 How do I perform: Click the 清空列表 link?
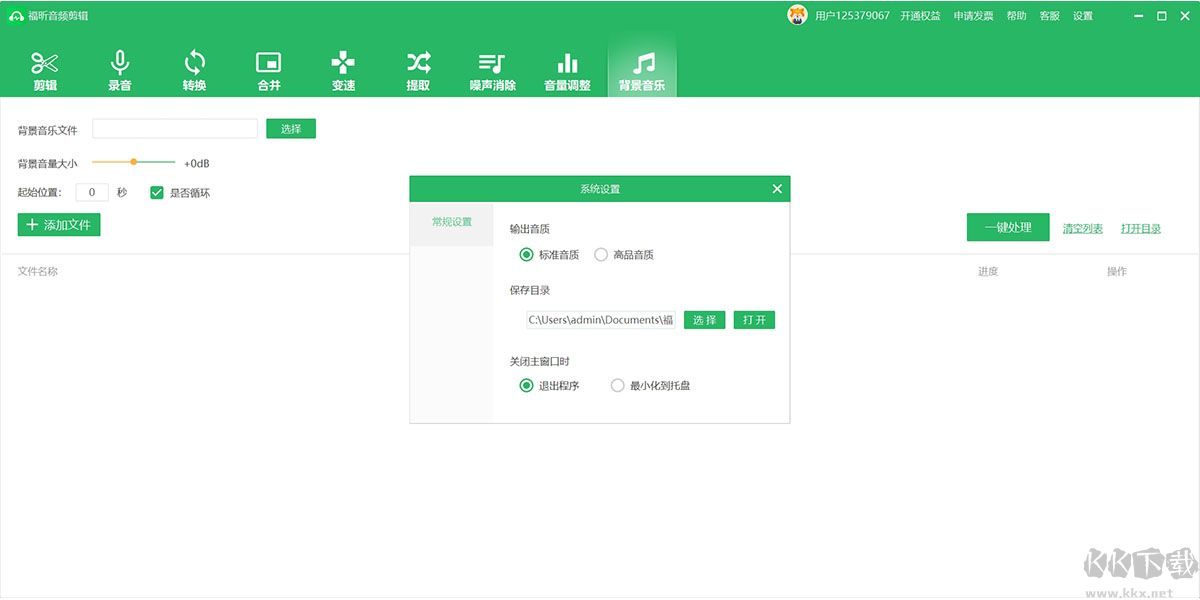point(1083,229)
